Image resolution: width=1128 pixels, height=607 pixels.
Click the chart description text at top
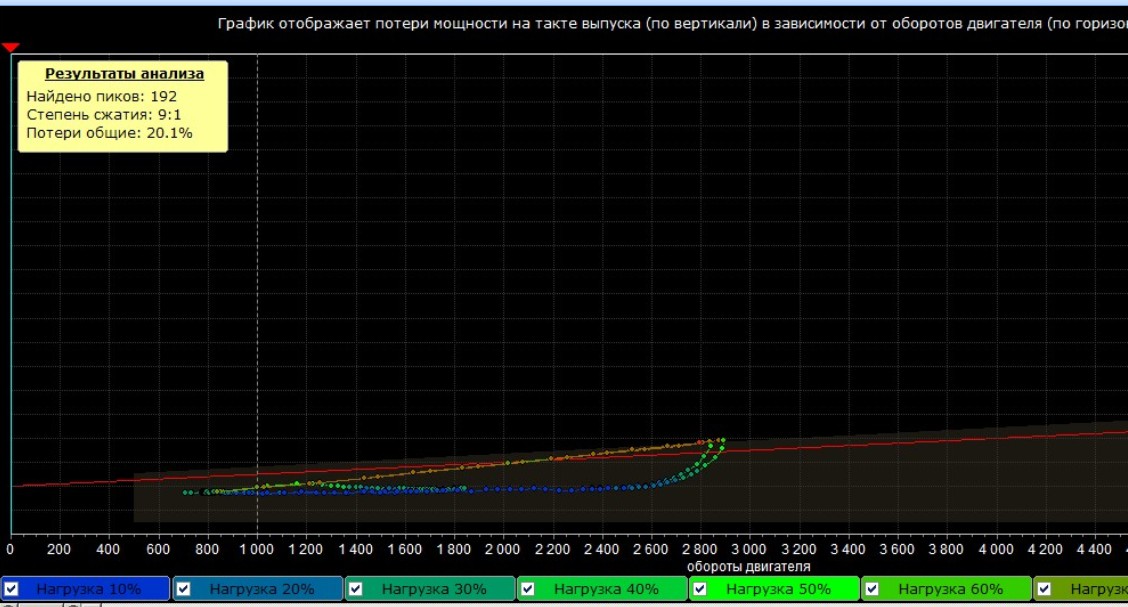coord(673,24)
